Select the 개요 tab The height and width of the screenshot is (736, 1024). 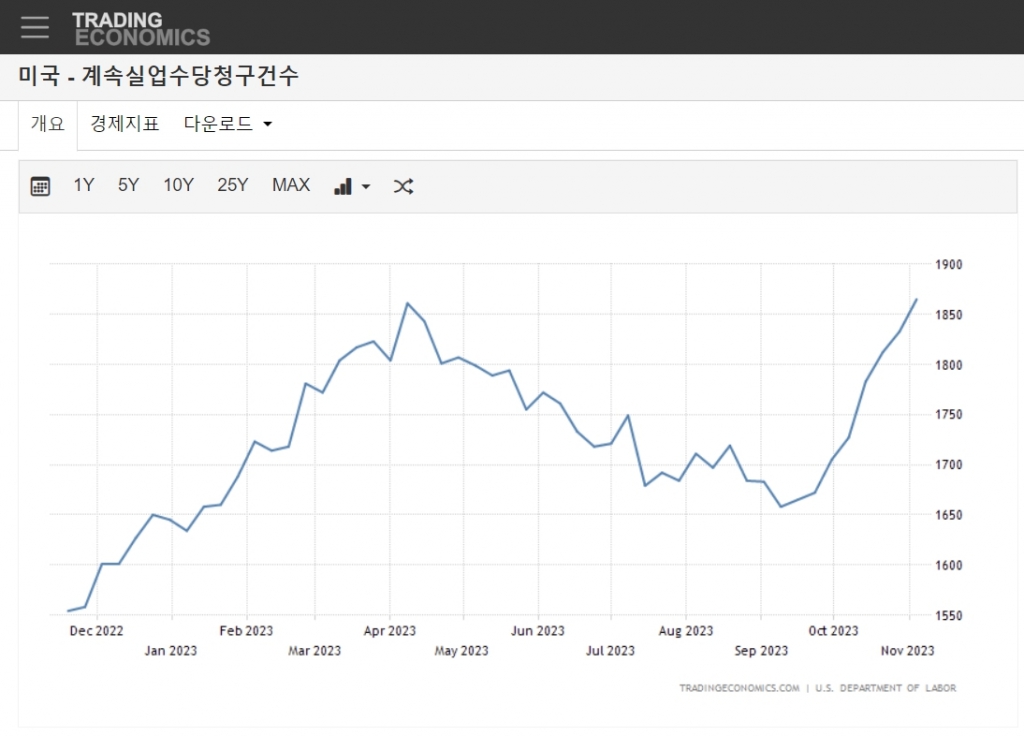[47, 124]
